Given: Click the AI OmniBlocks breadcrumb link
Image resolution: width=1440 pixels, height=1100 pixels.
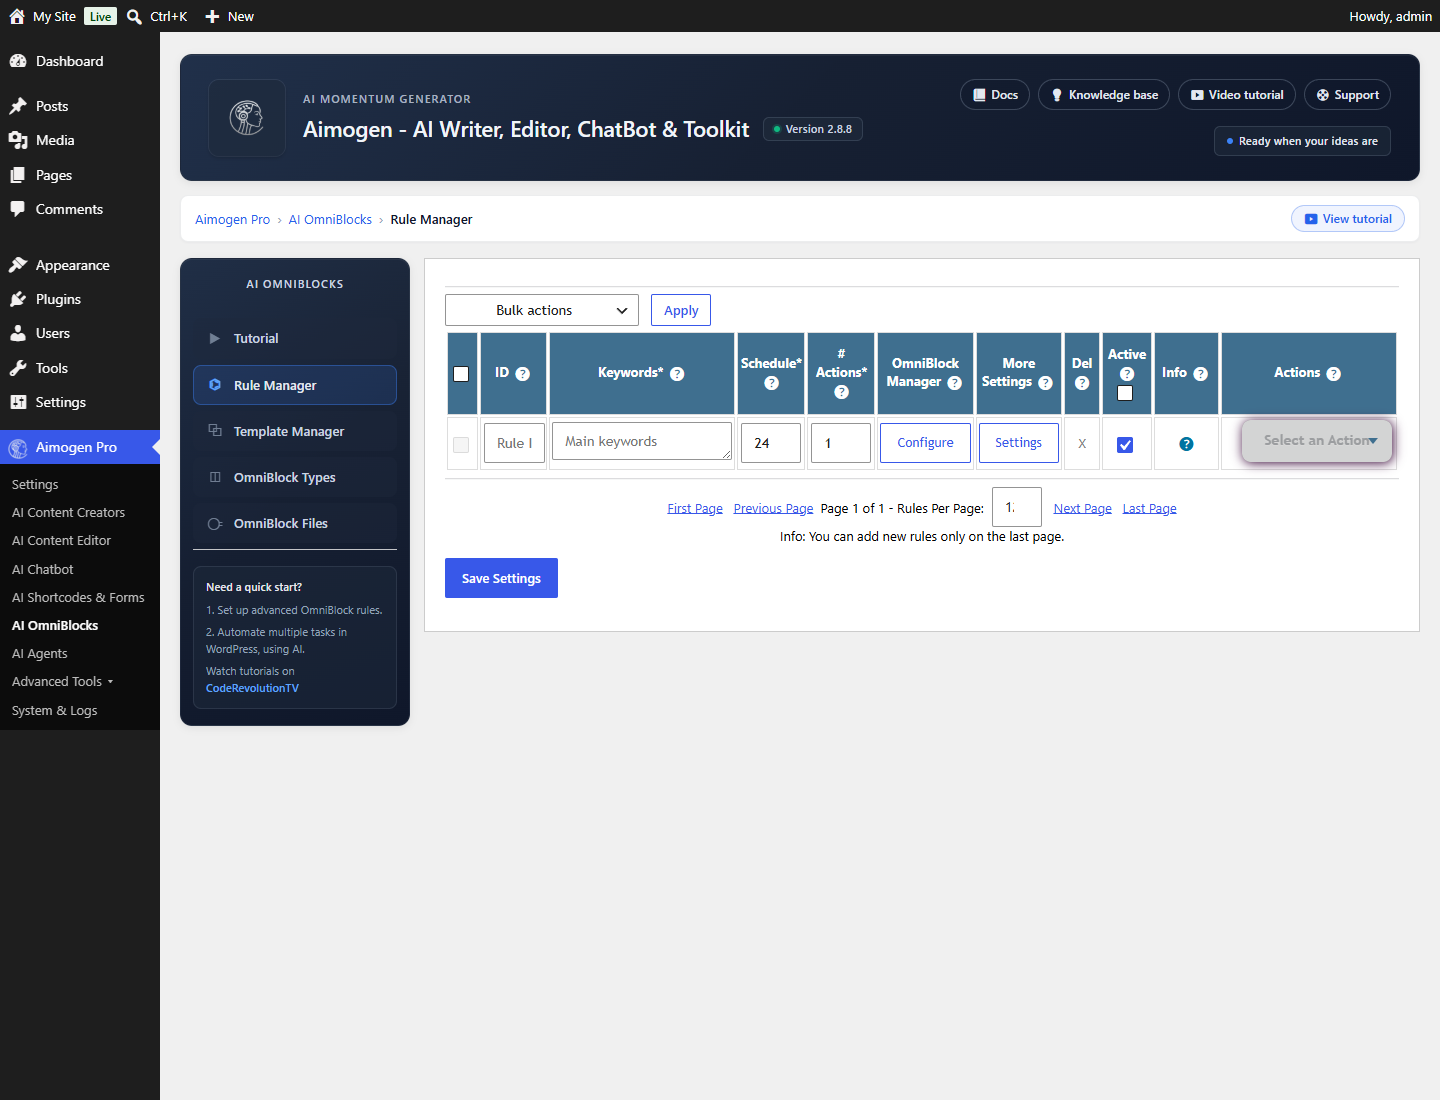Looking at the screenshot, I should click(330, 220).
